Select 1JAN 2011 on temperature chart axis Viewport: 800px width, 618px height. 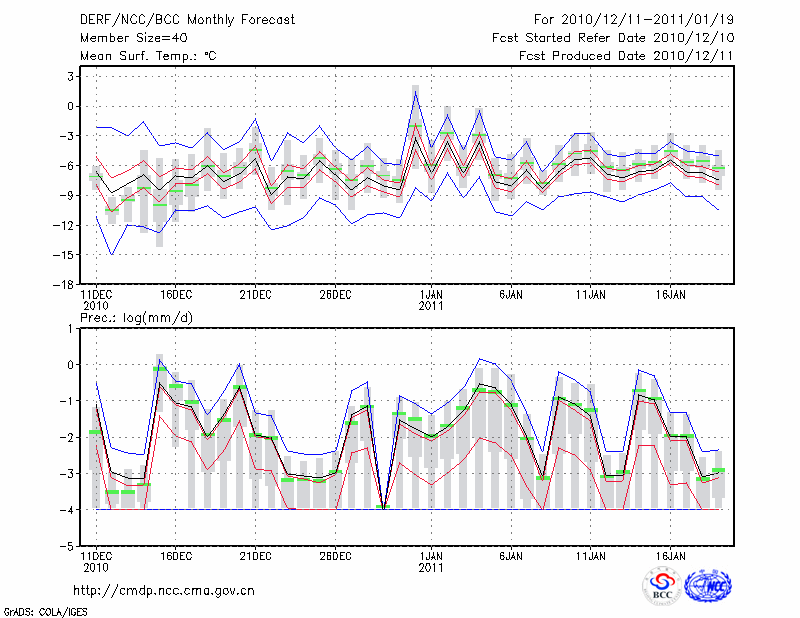pos(431,301)
